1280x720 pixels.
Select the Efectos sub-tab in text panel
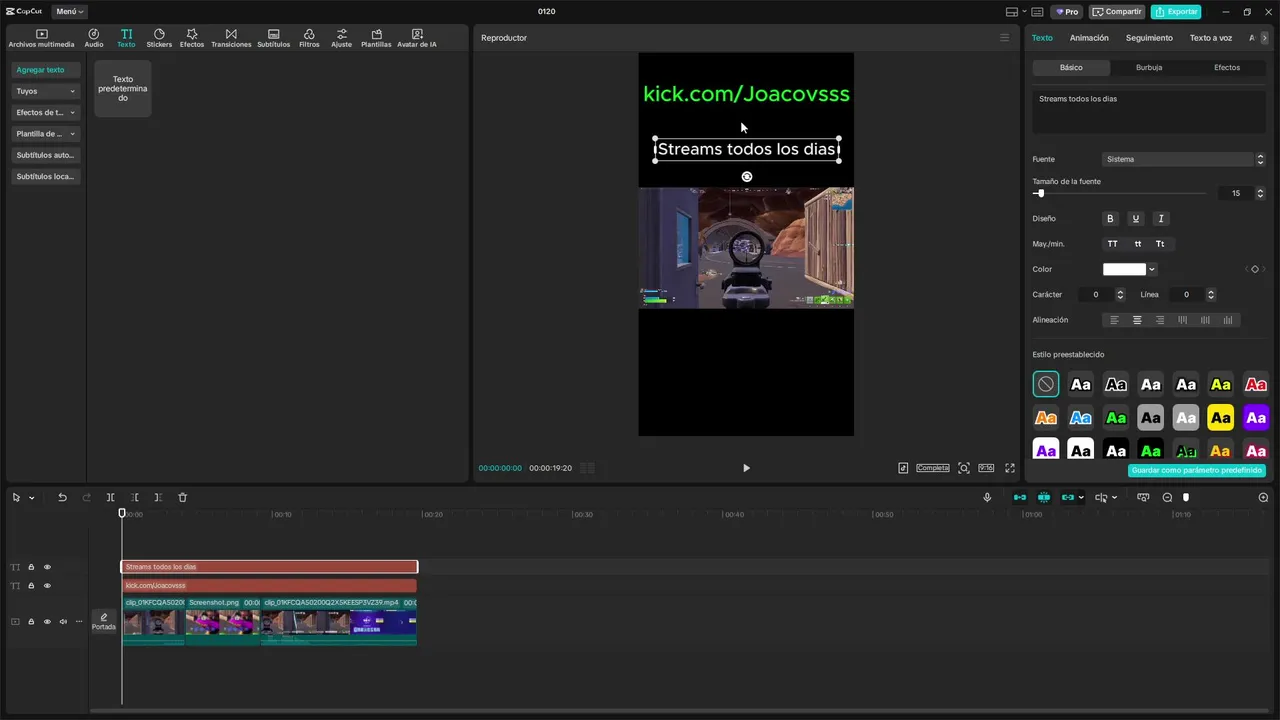(x=1227, y=67)
